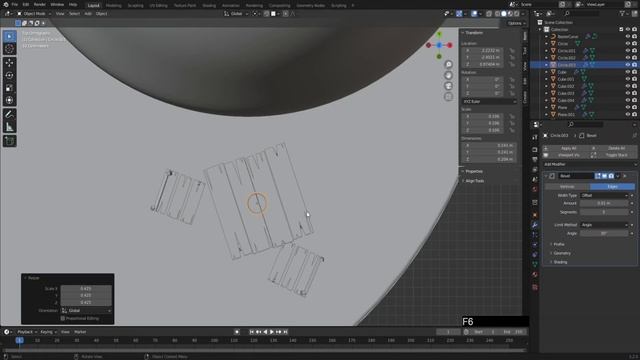Open the Object properties tab icon
This screenshot has height=360, width=640.
[535, 215]
